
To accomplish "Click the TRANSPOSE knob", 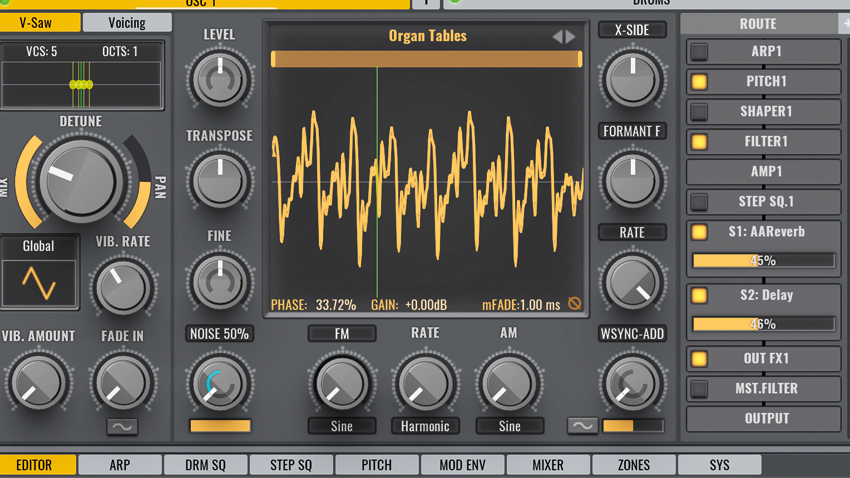I will (x=220, y=180).
